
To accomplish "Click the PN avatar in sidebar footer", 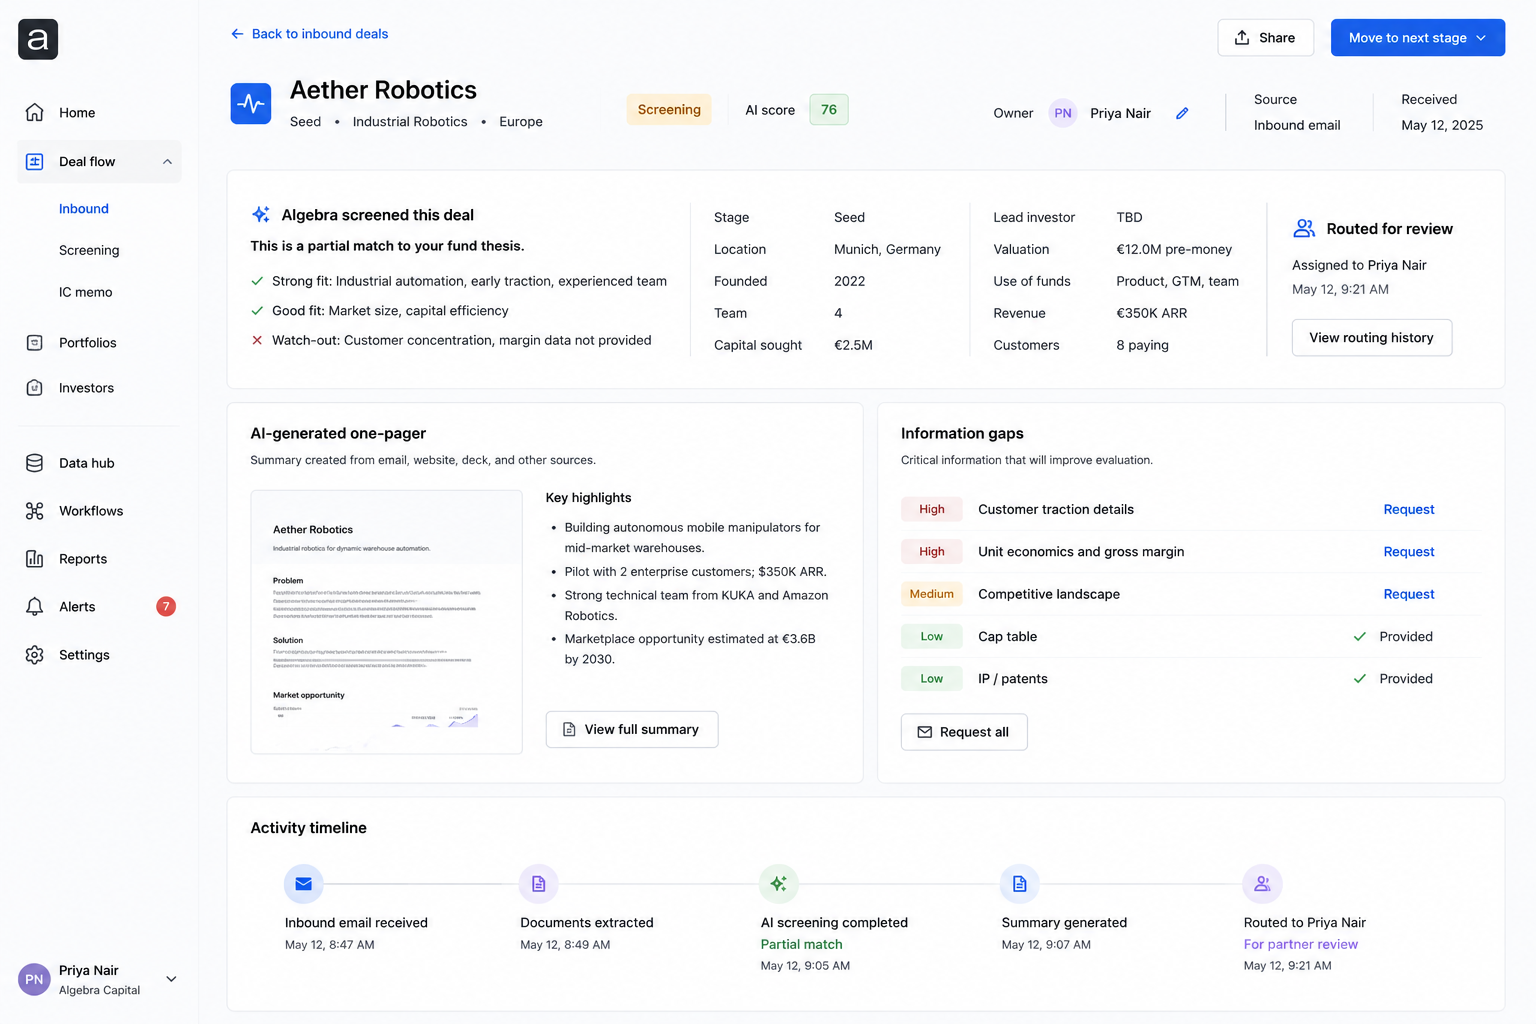I will point(34,980).
